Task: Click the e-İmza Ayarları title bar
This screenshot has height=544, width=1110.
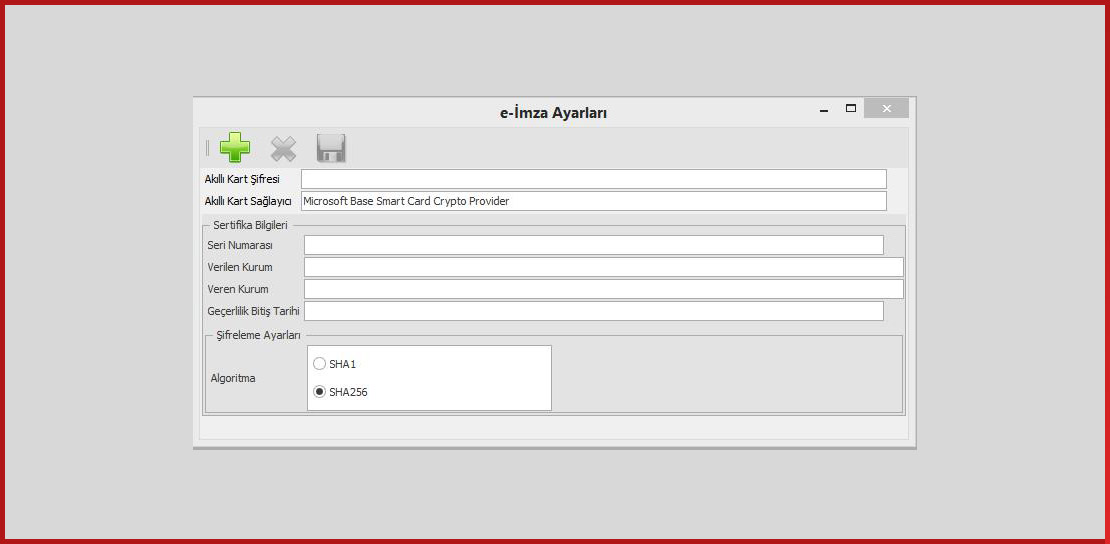Action: tap(553, 113)
